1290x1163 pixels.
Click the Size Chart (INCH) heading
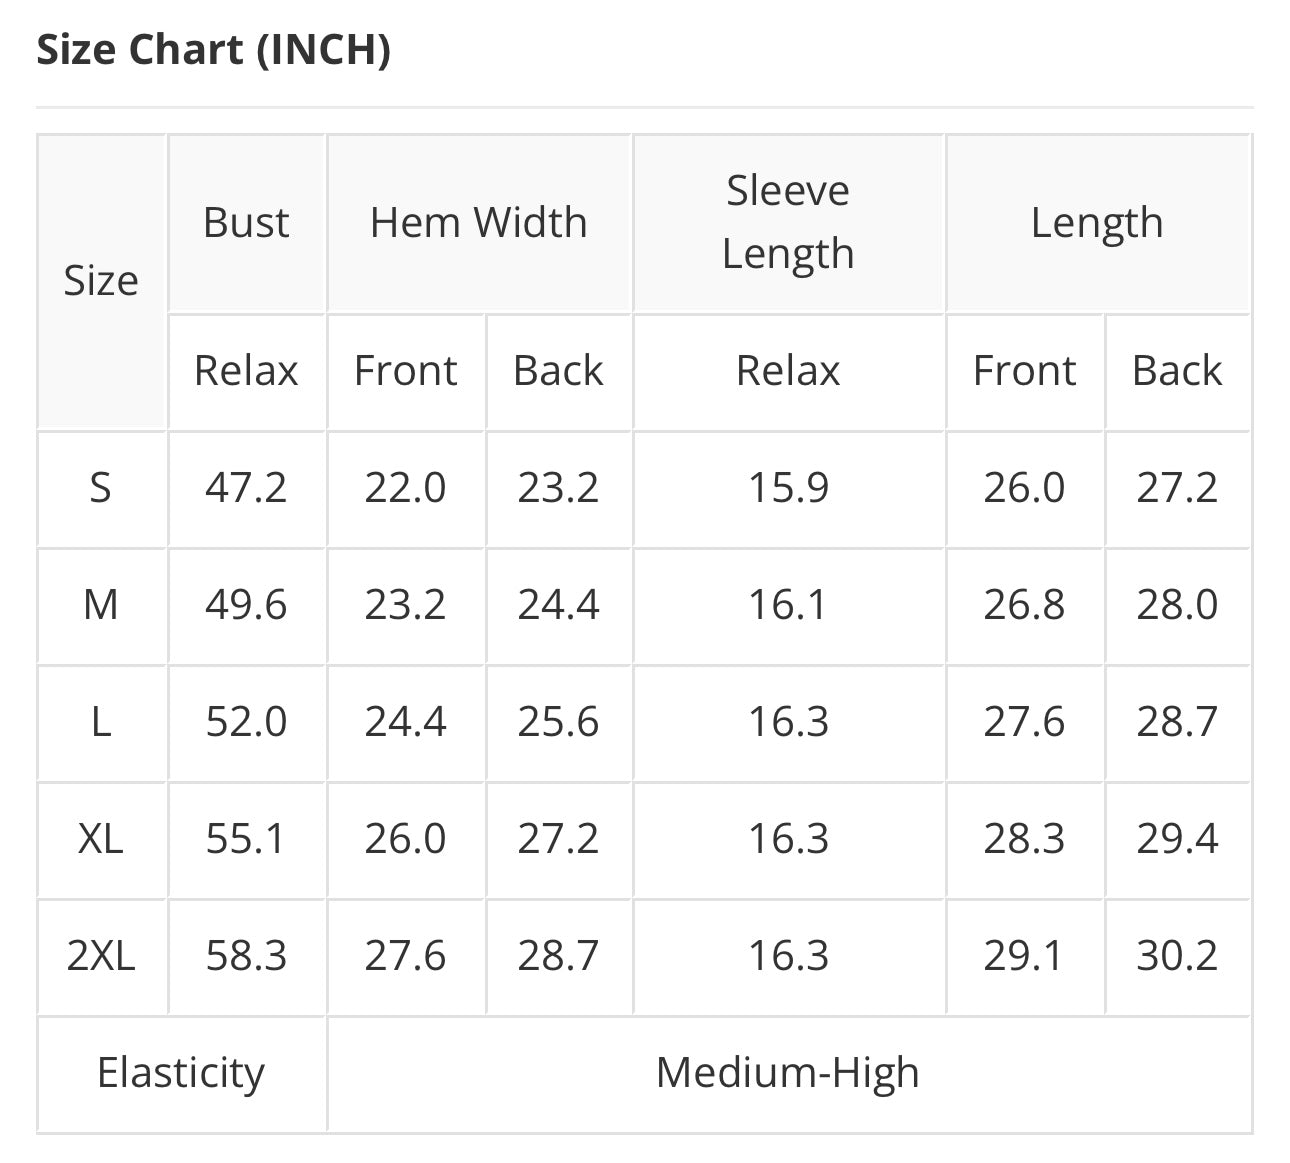[213, 49]
